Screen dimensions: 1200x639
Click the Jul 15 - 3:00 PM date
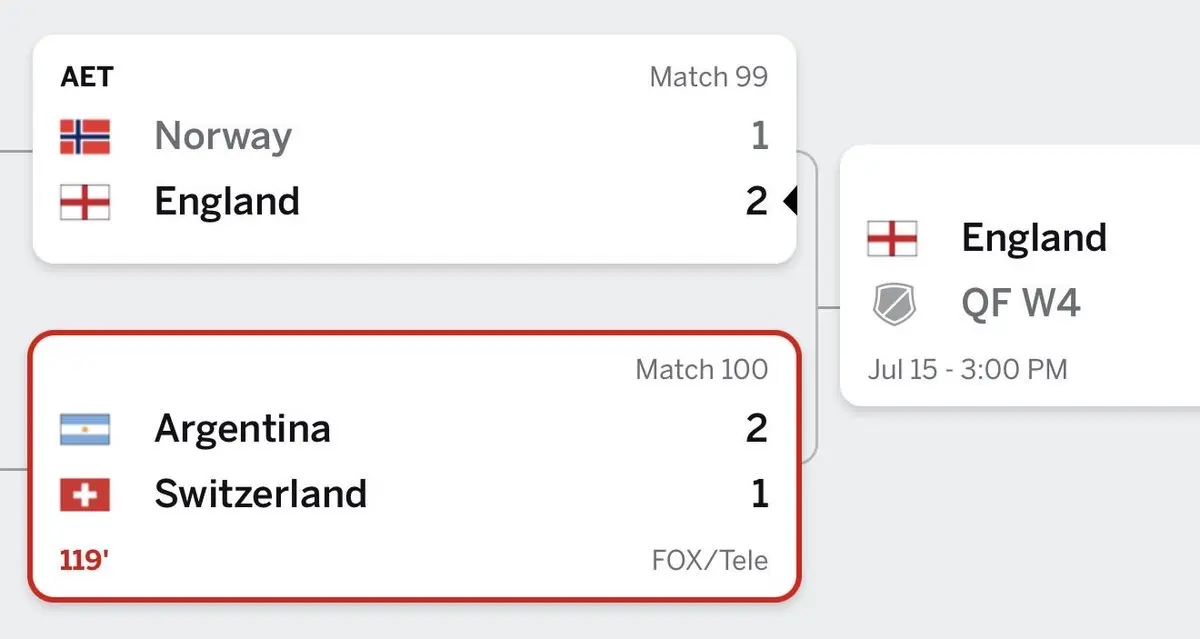[x=967, y=369]
